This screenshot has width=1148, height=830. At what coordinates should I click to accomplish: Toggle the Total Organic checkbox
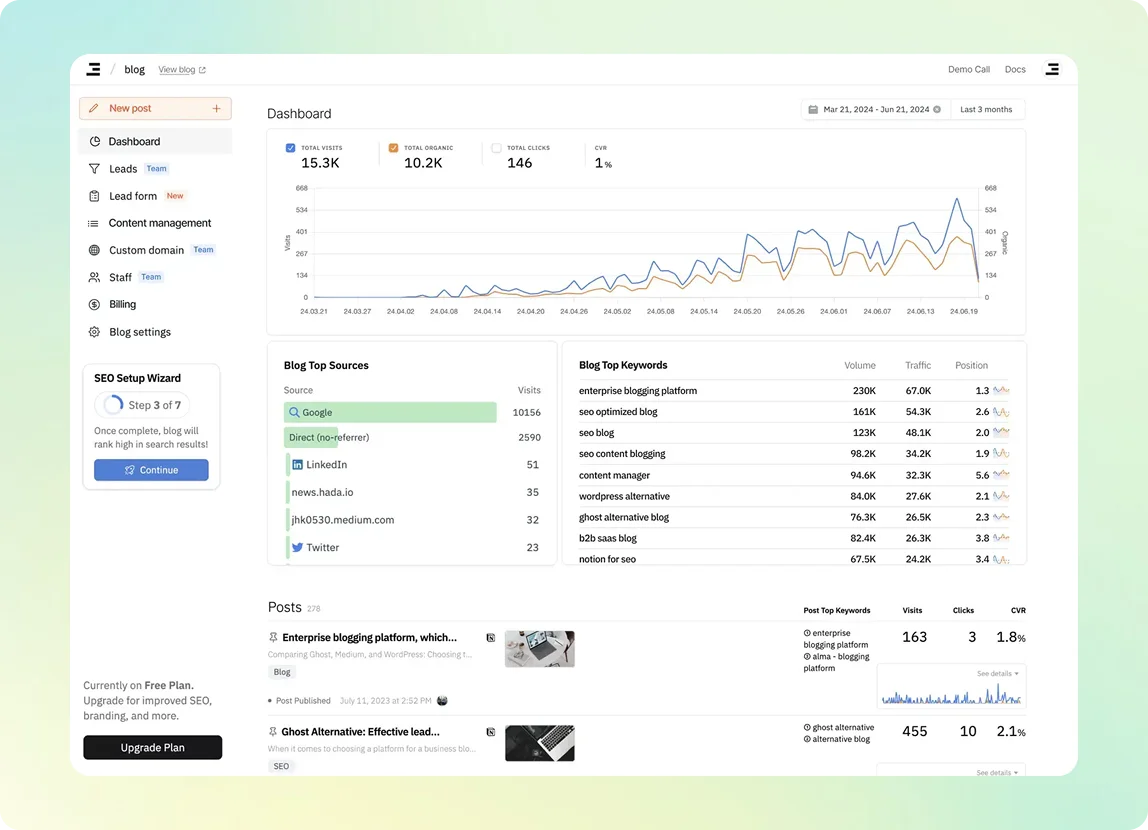pos(393,148)
